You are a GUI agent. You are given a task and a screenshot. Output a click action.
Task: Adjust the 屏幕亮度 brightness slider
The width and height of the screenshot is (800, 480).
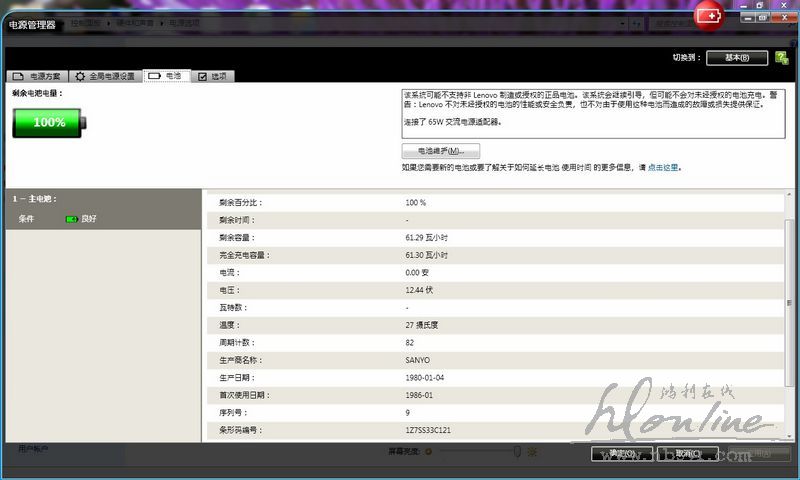click(517, 452)
